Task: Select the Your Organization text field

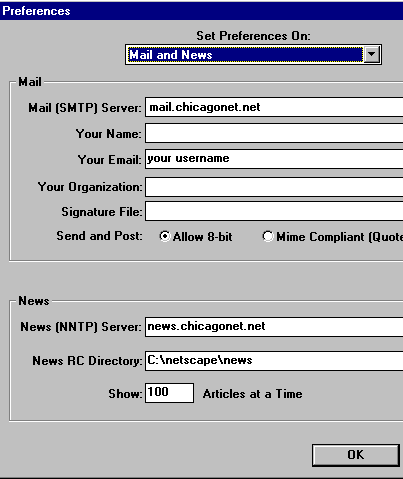Action: pyautogui.click(x=274, y=187)
